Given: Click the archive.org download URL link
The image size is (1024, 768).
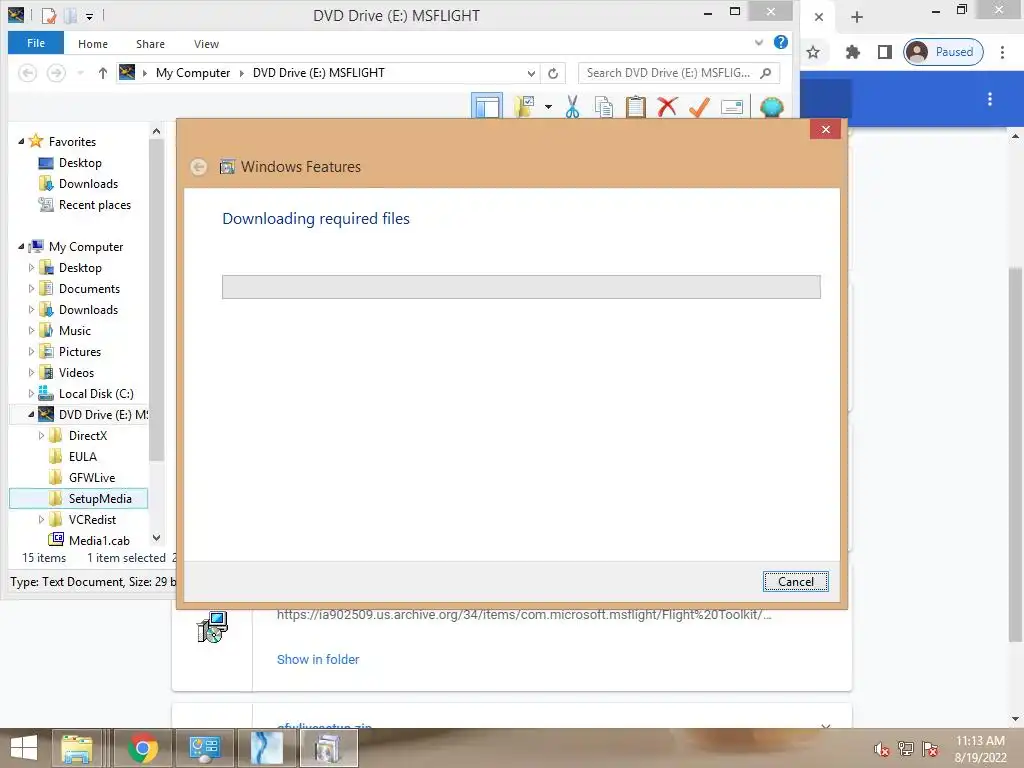Looking at the screenshot, I should (x=524, y=615).
